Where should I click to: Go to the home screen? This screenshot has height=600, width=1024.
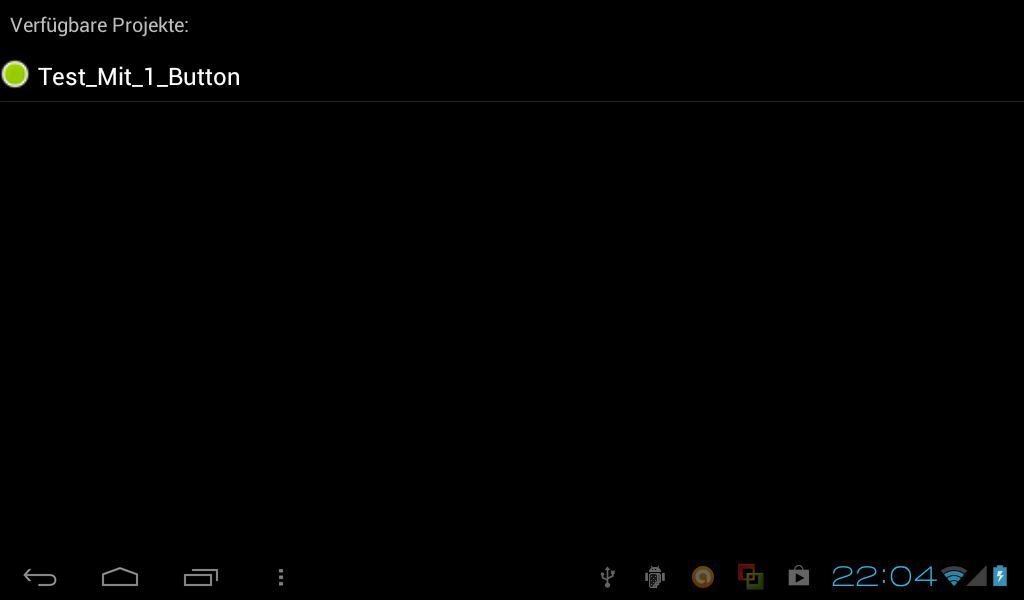click(x=120, y=577)
